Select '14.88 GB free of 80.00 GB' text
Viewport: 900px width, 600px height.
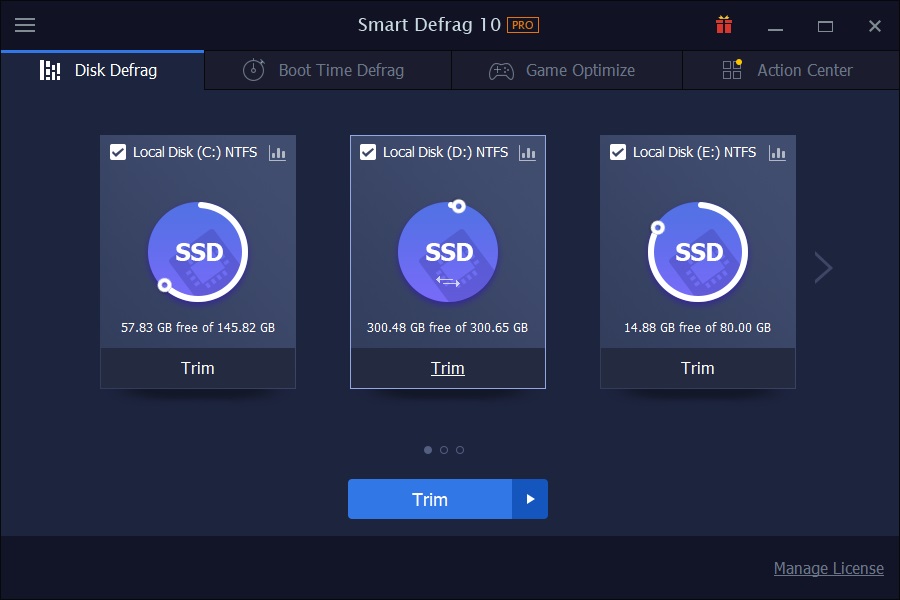tap(697, 327)
